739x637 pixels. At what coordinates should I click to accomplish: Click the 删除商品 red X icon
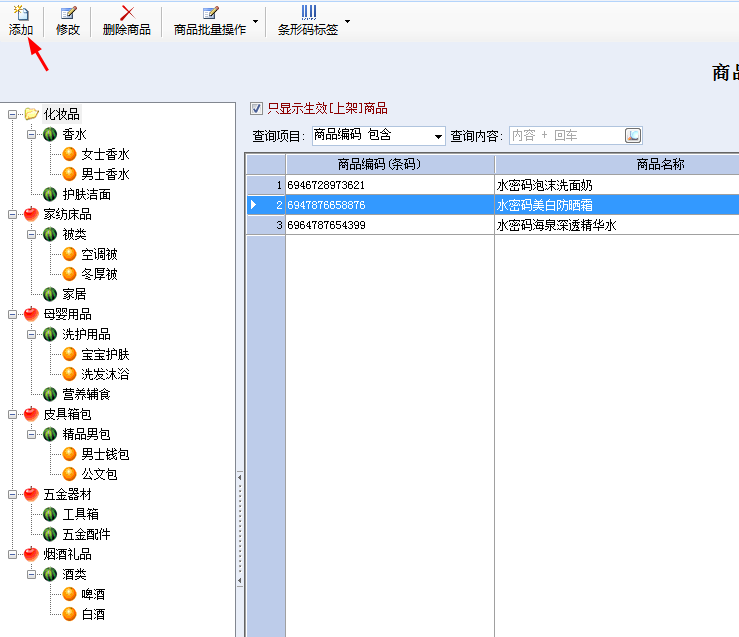(x=127, y=12)
